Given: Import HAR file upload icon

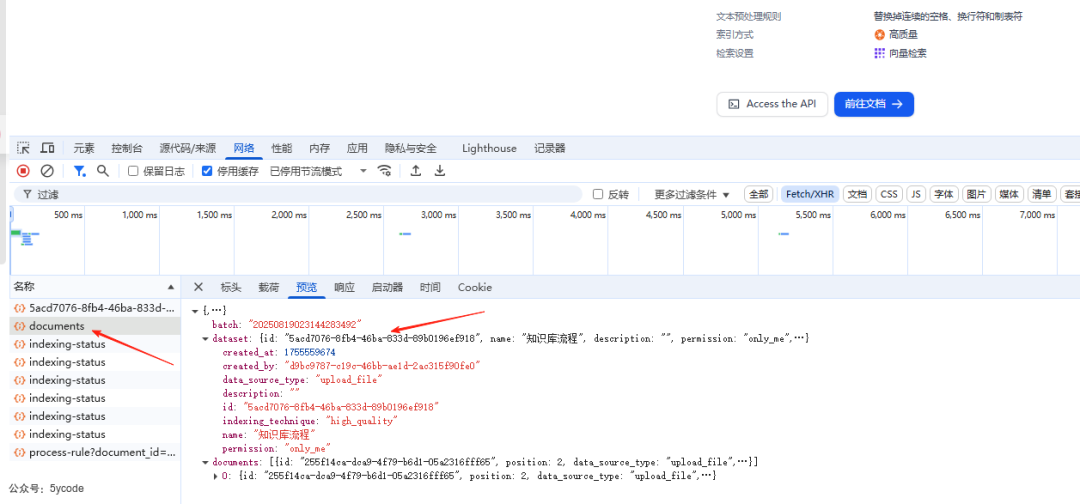Looking at the screenshot, I should pos(415,171).
